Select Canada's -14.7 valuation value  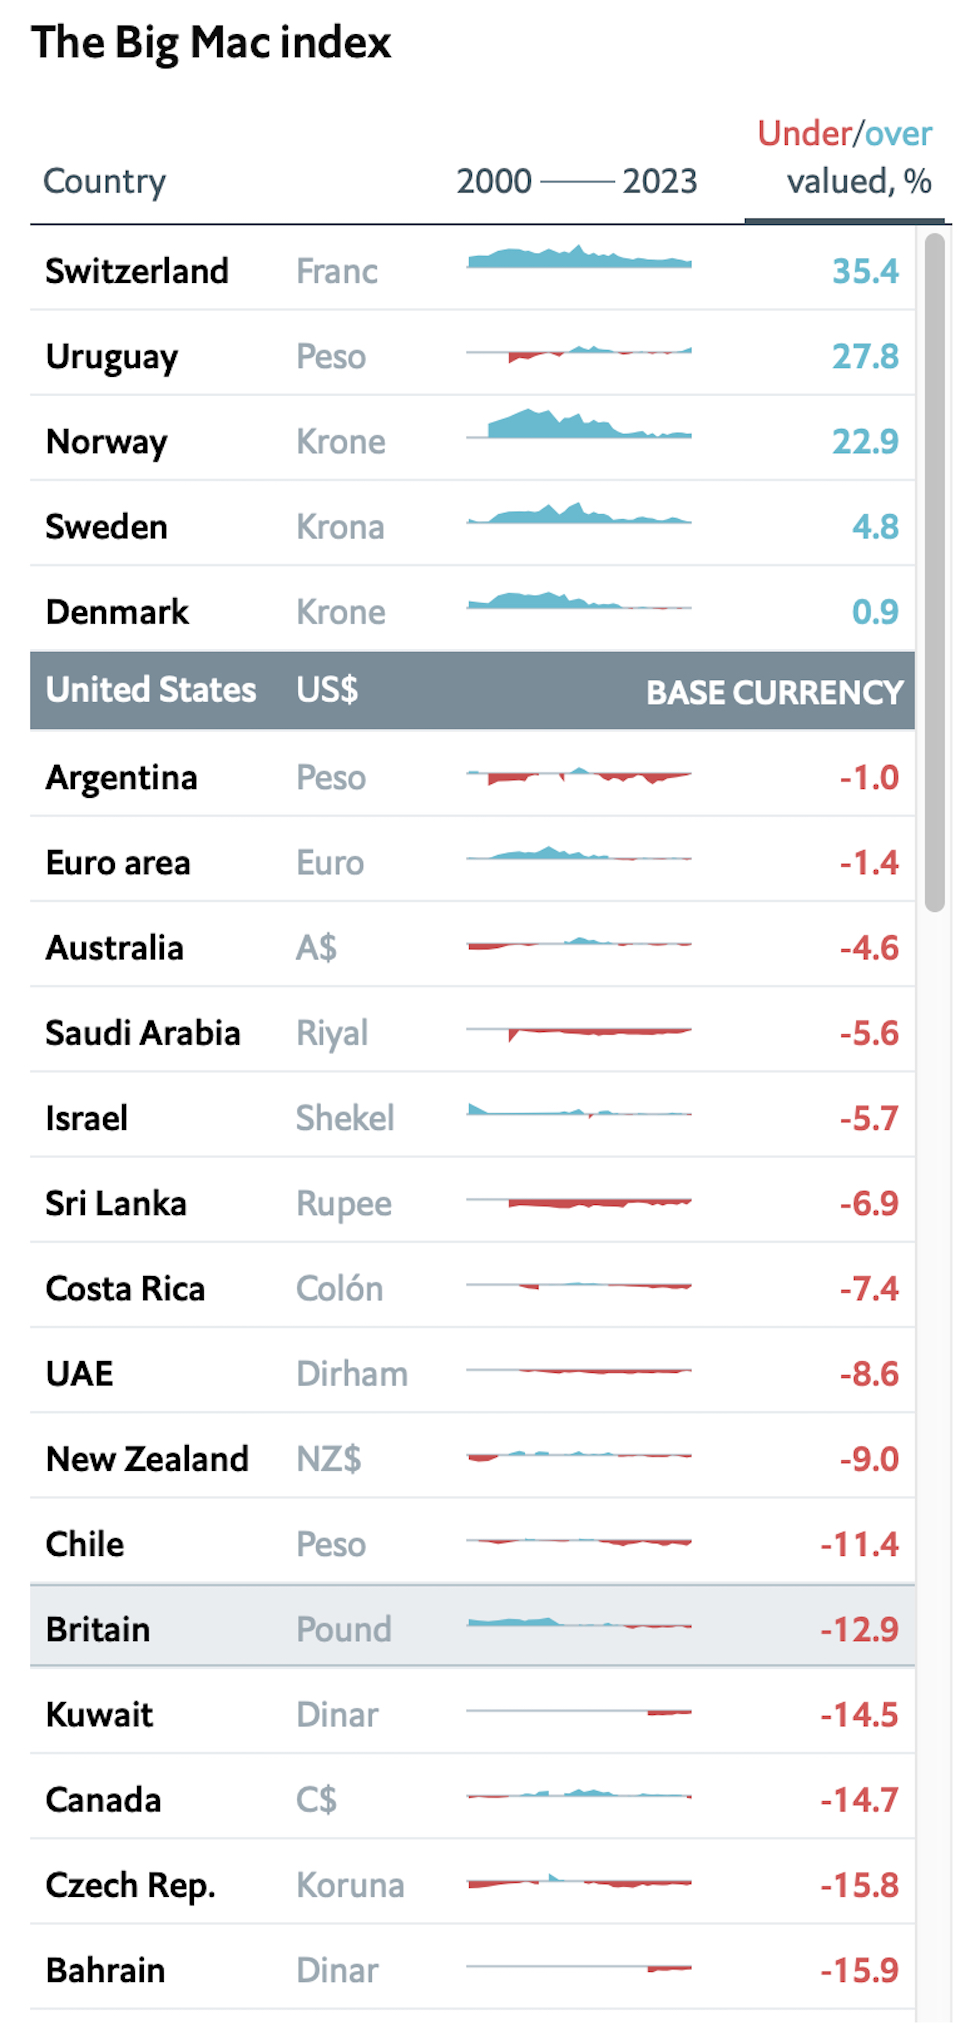pos(859,1799)
